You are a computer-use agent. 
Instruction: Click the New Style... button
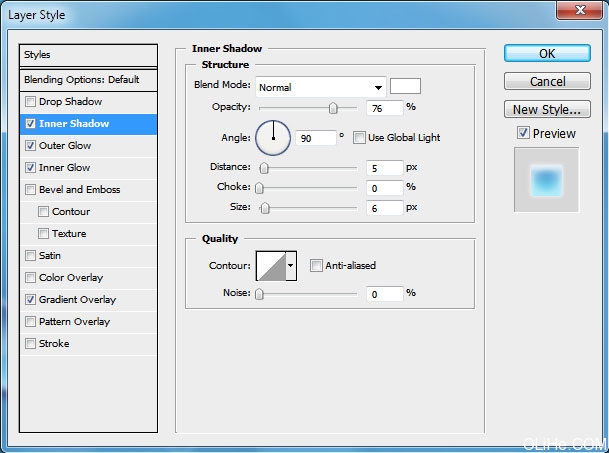point(547,110)
